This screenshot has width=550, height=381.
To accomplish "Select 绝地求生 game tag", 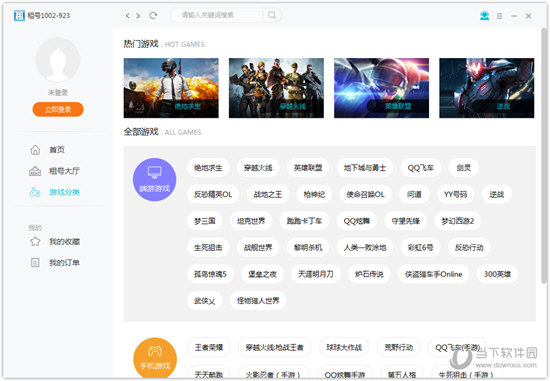I will coord(208,168).
